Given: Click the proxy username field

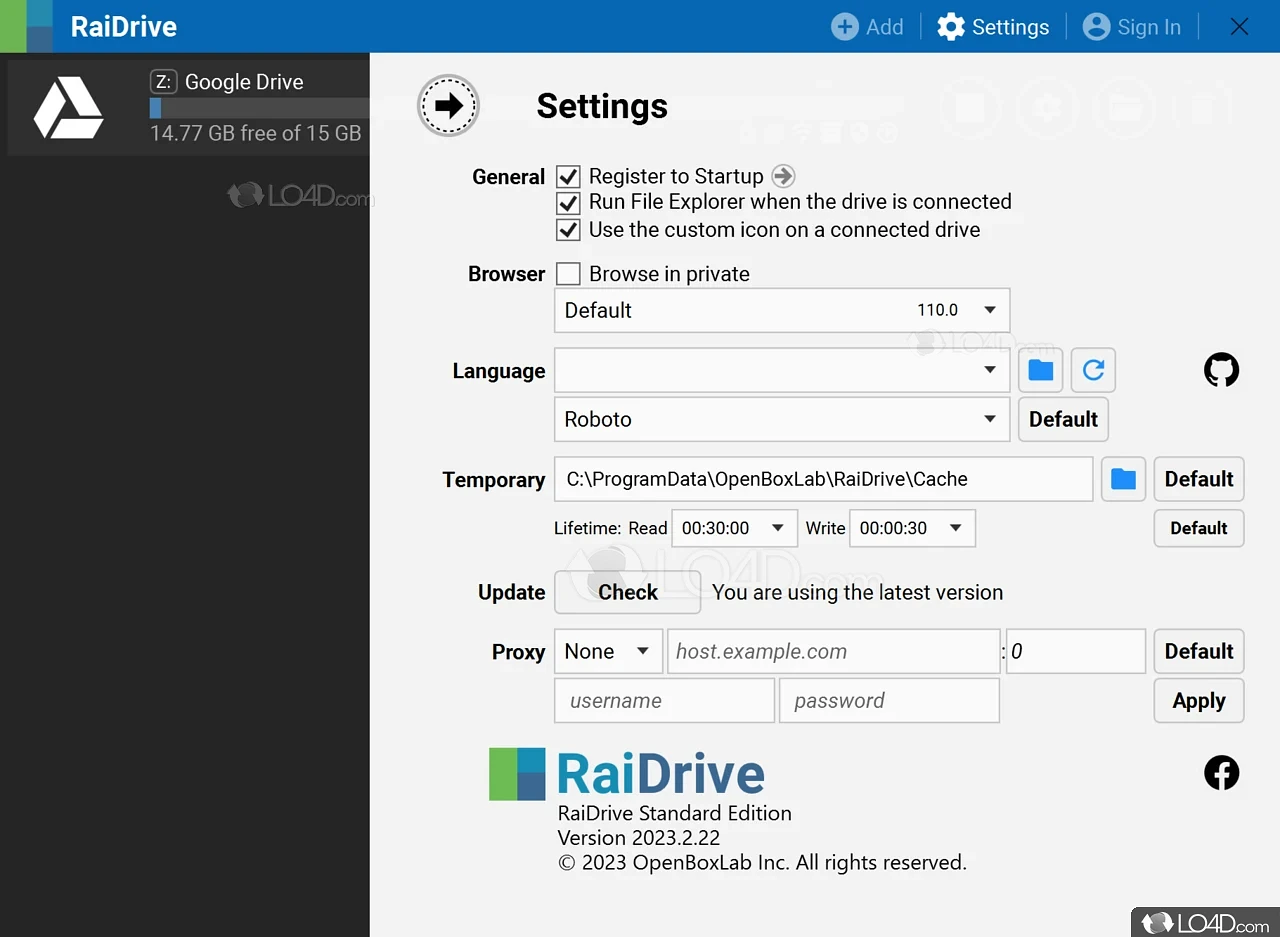Looking at the screenshot, I should point(664,700).
